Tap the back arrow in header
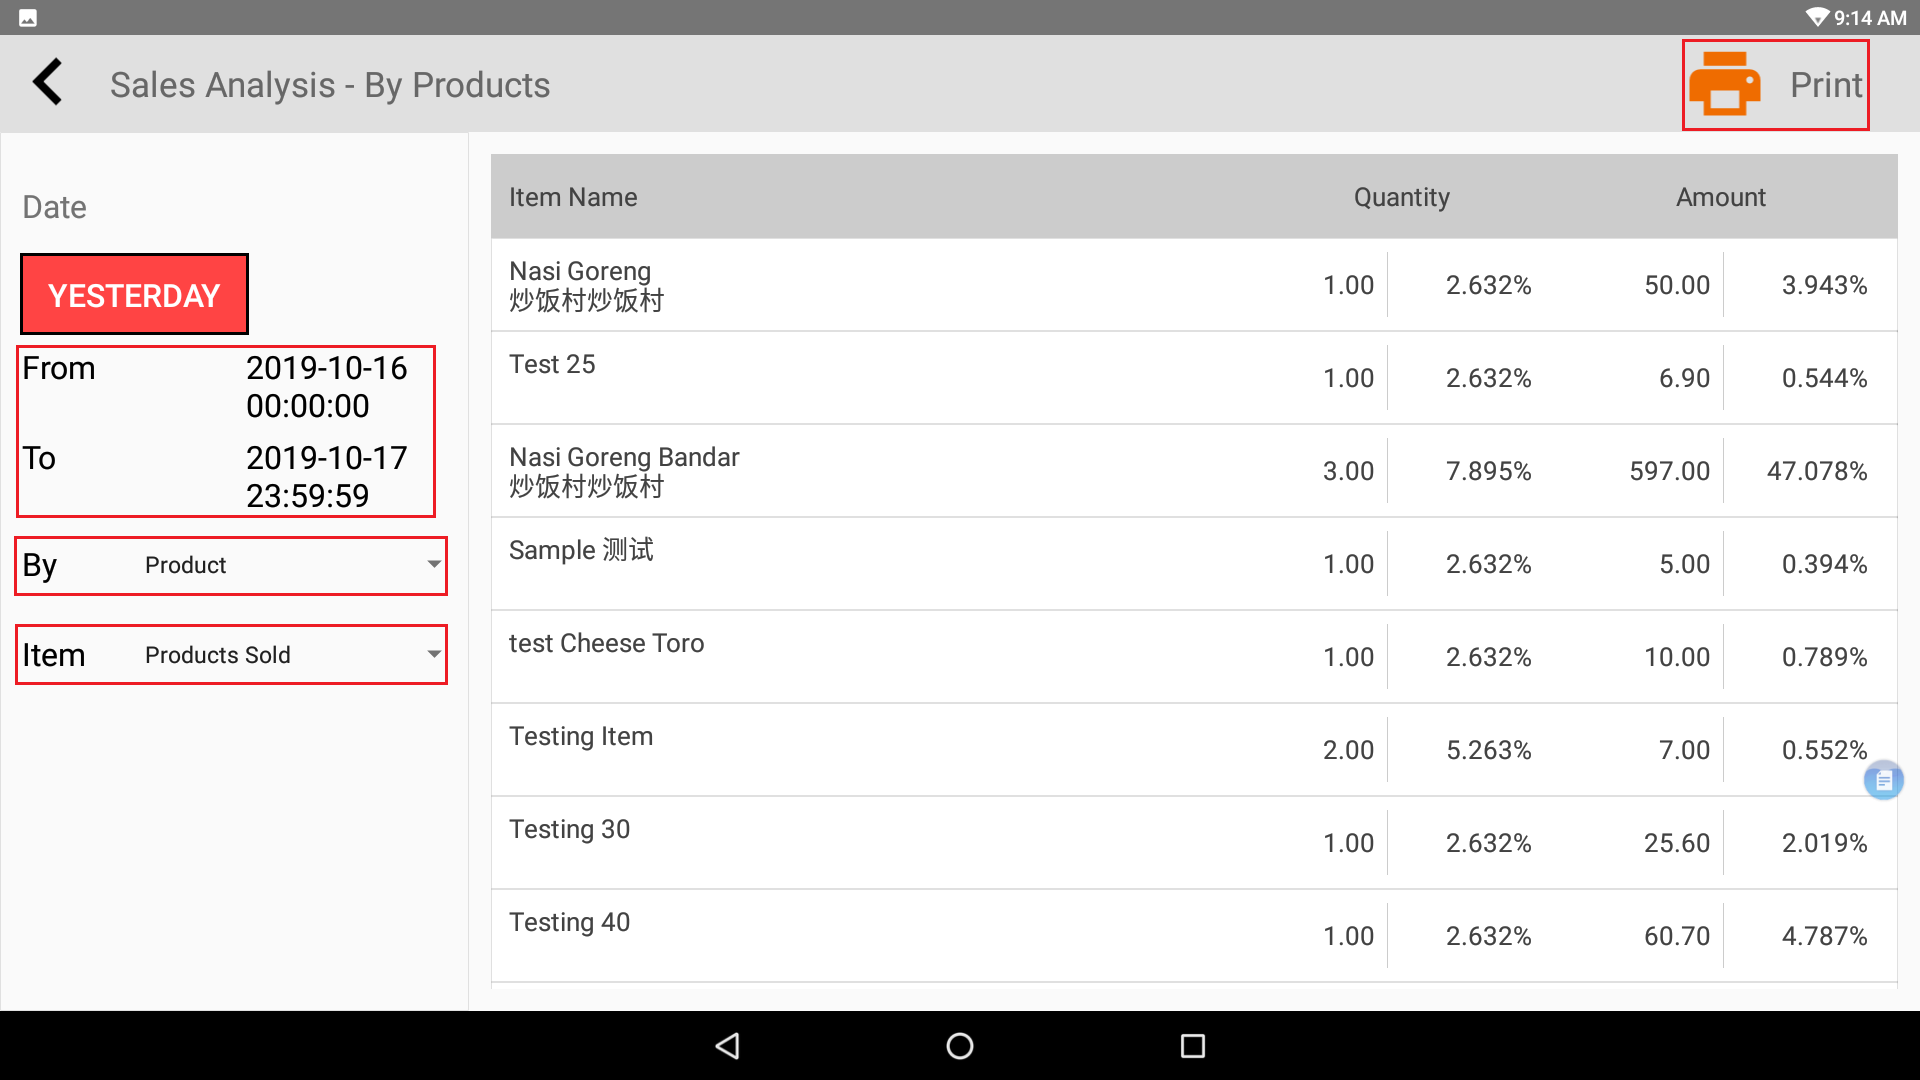The height and width of the screenshot is (1080, 1920). click(48, 83)
